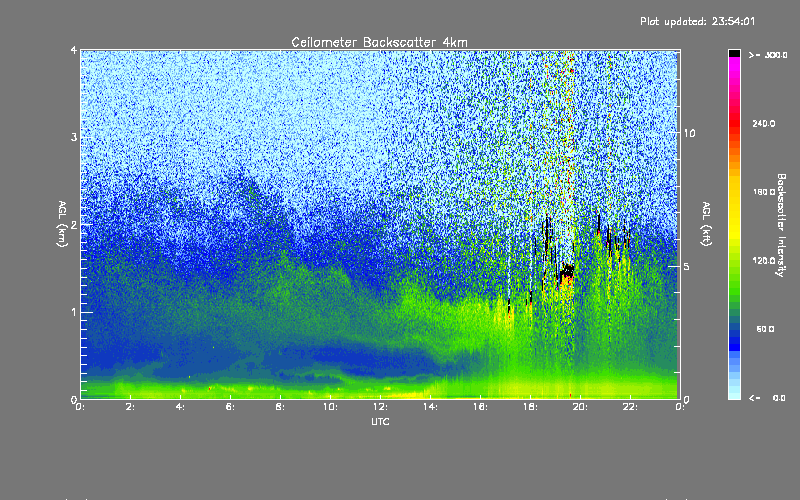Image resolution: width=800 pixels, height=500 pixels.
Task: Click the "240.0" colorbar label
Action: click(764, 123)
